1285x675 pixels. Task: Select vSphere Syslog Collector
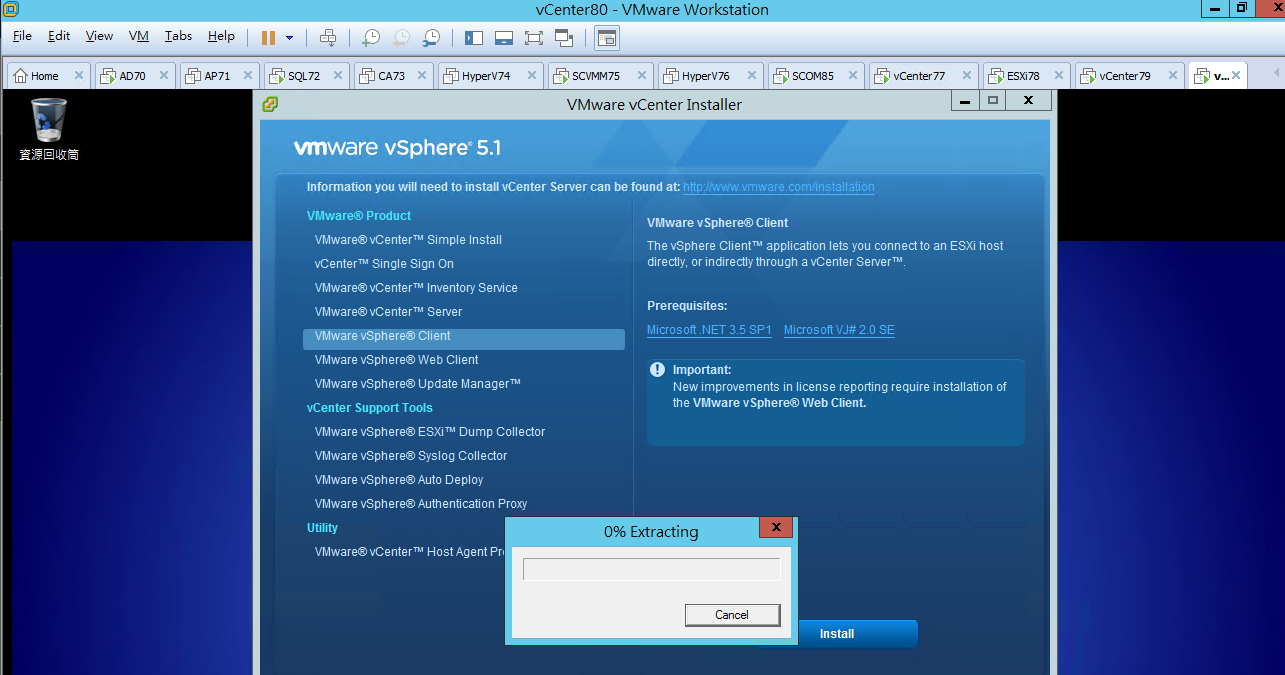coord(411,456)
